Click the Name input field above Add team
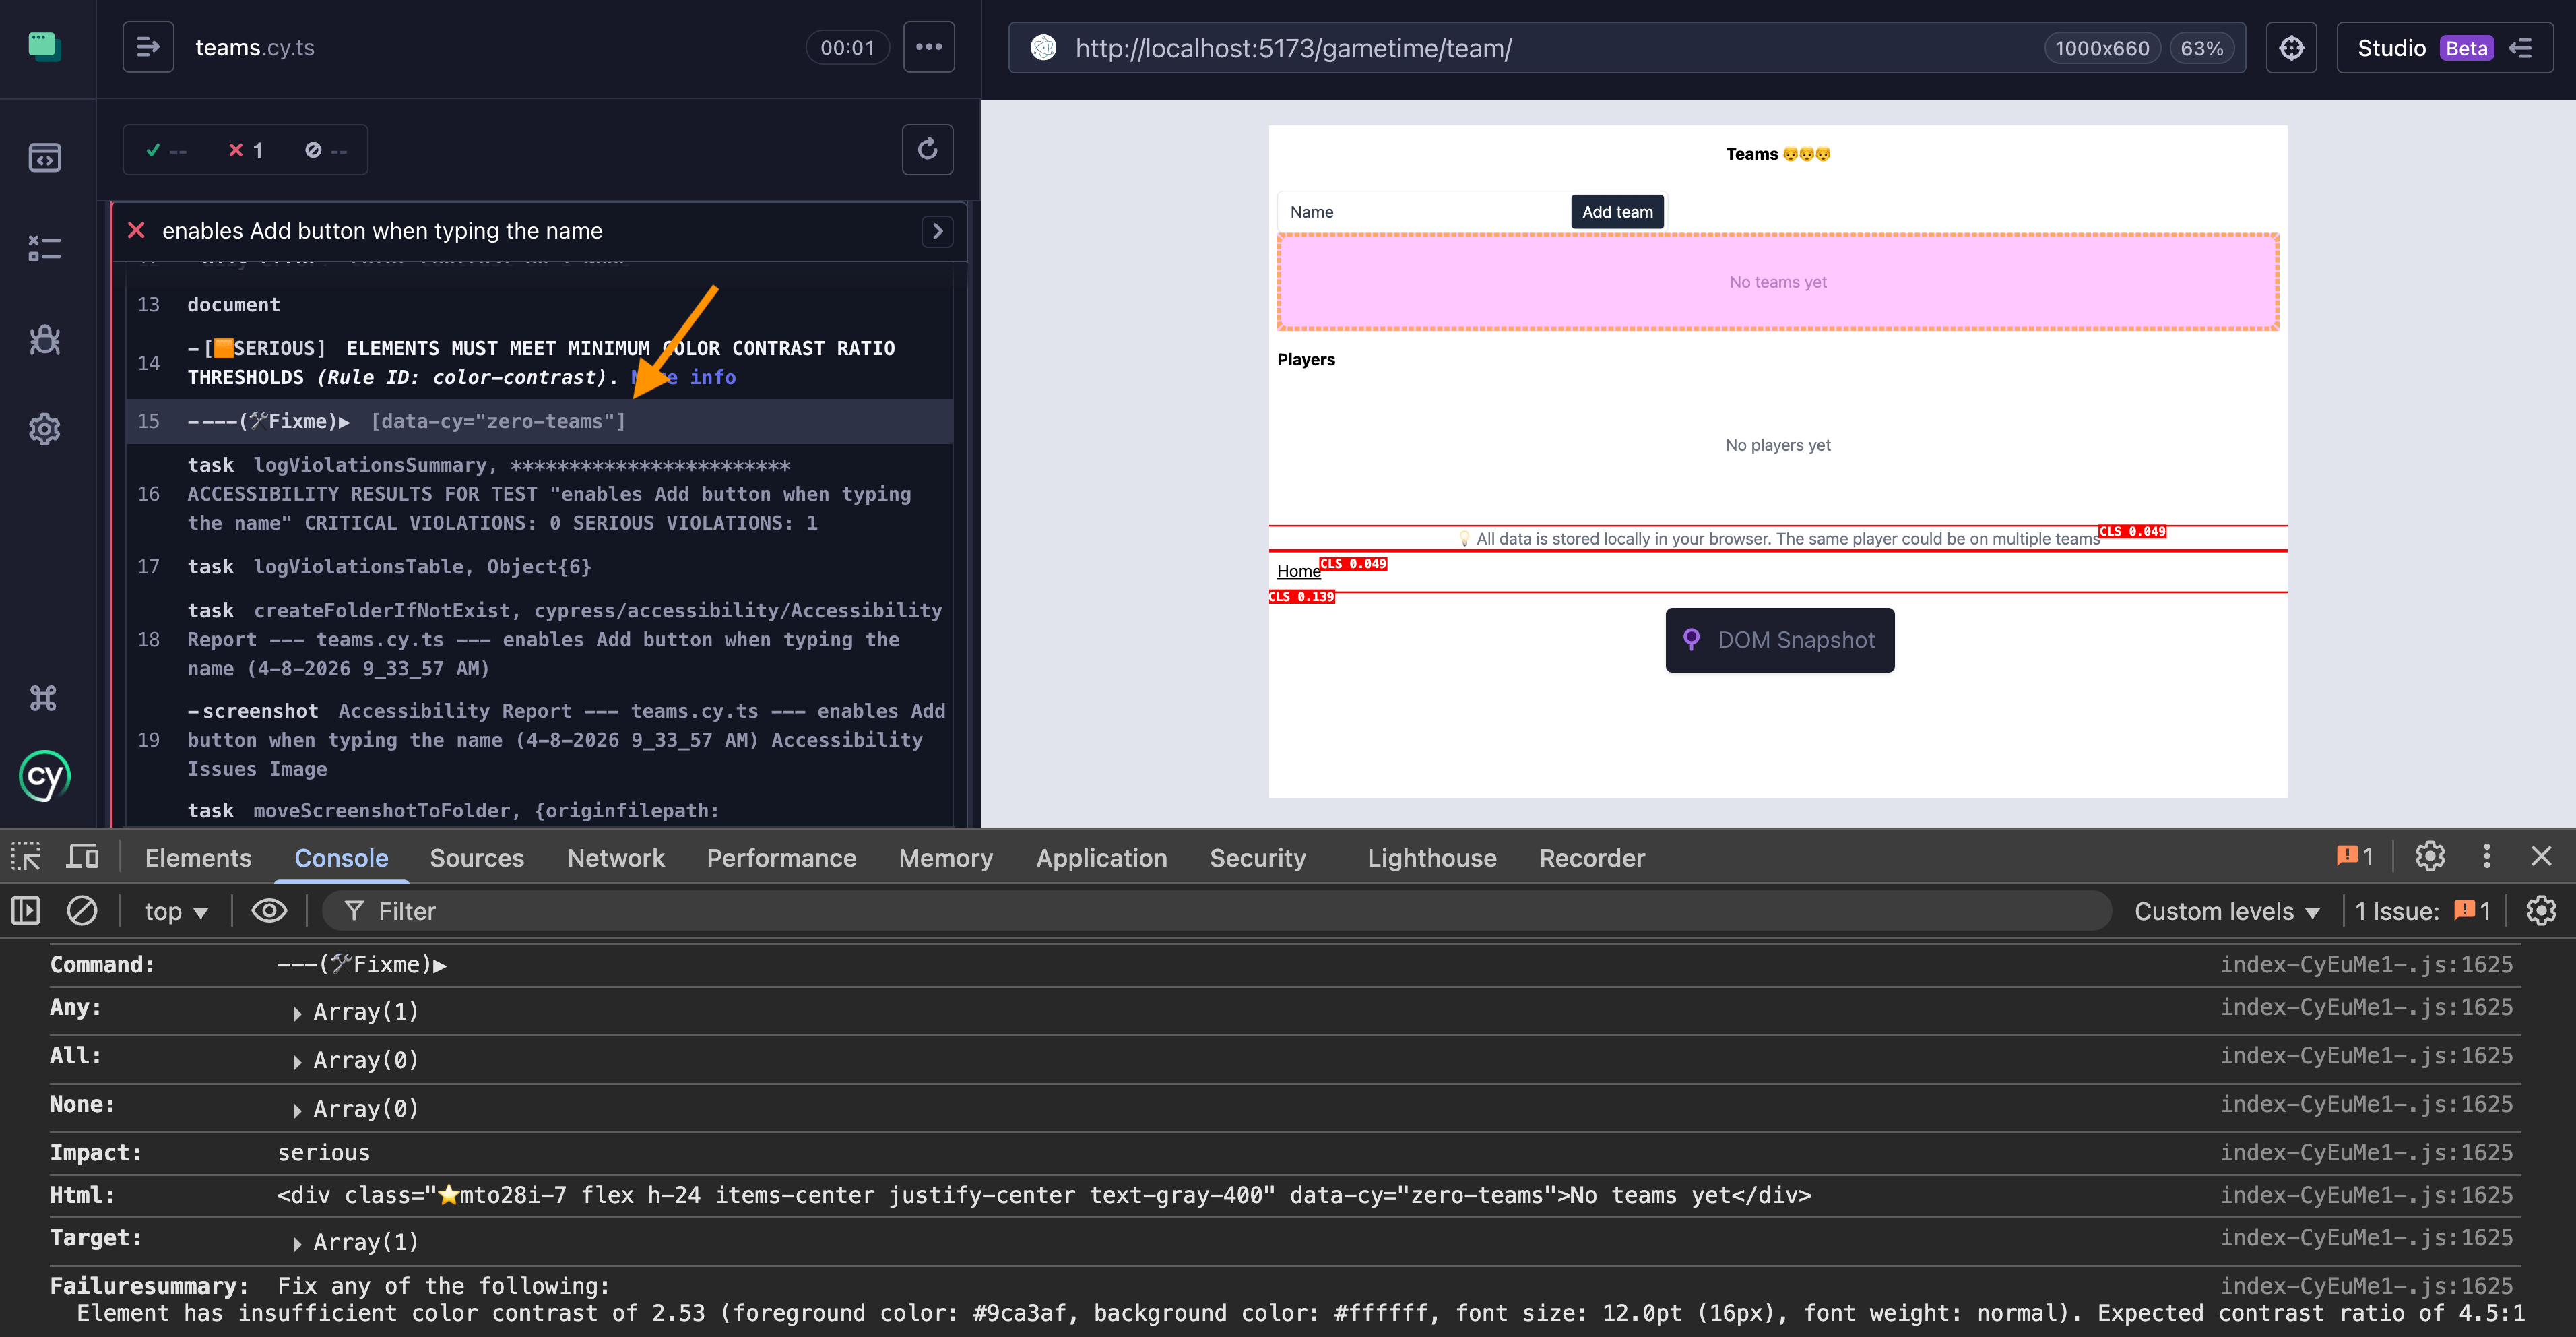 coord(1420,211)
